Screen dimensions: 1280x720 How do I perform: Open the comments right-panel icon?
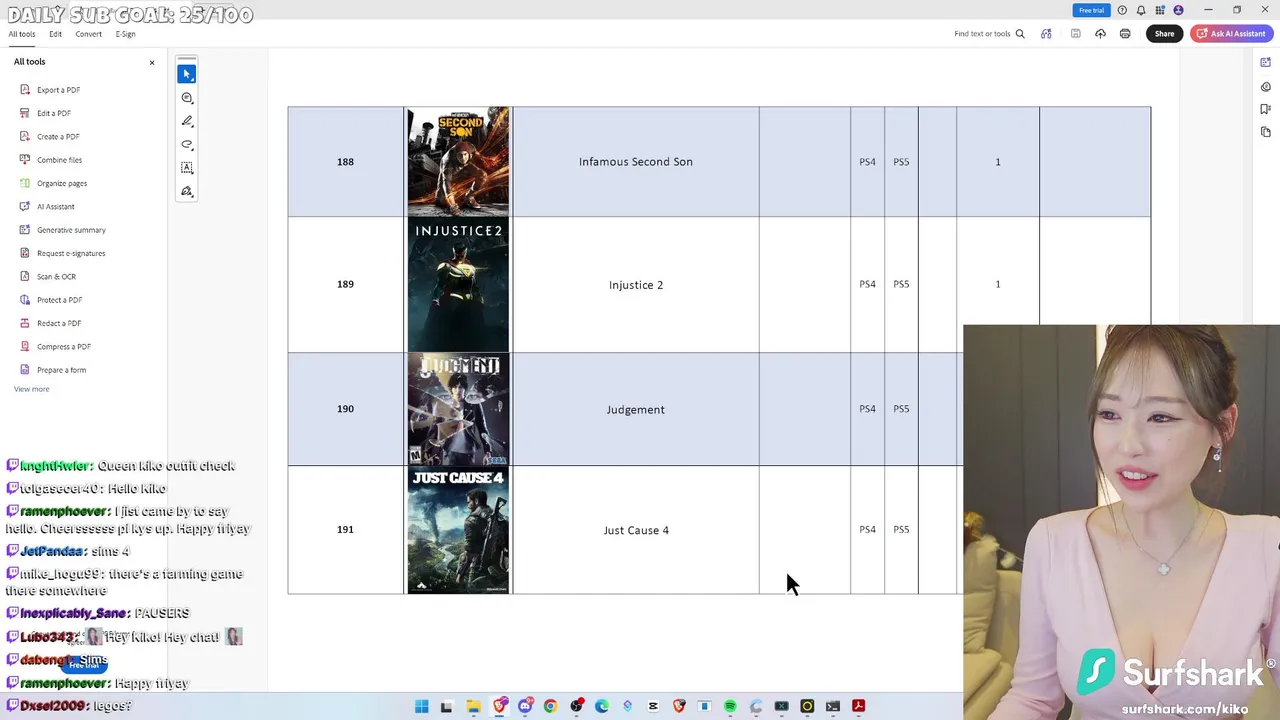1266,86
